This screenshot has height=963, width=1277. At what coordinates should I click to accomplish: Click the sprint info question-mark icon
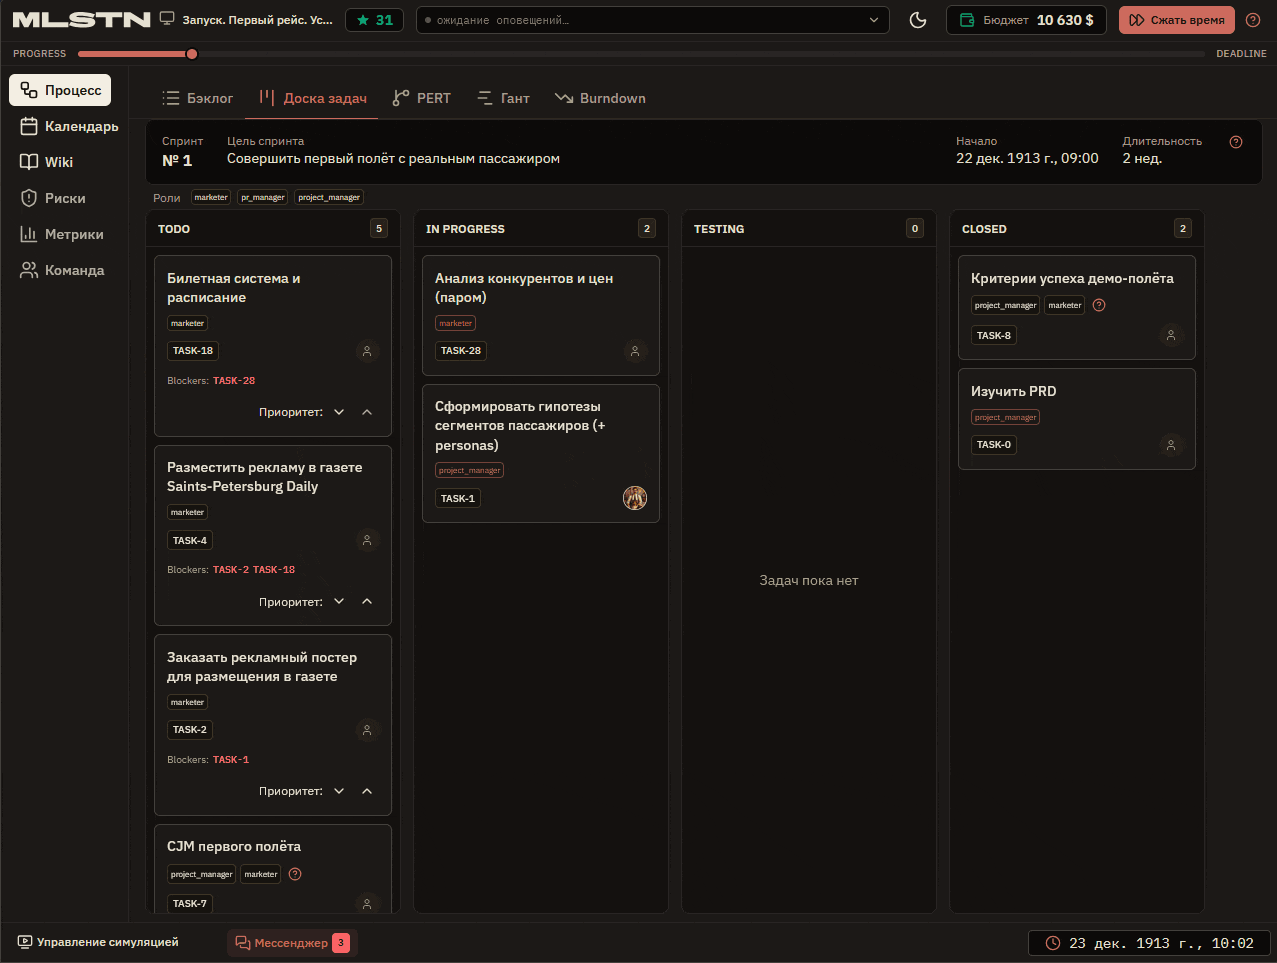[x=1236, y=142]
